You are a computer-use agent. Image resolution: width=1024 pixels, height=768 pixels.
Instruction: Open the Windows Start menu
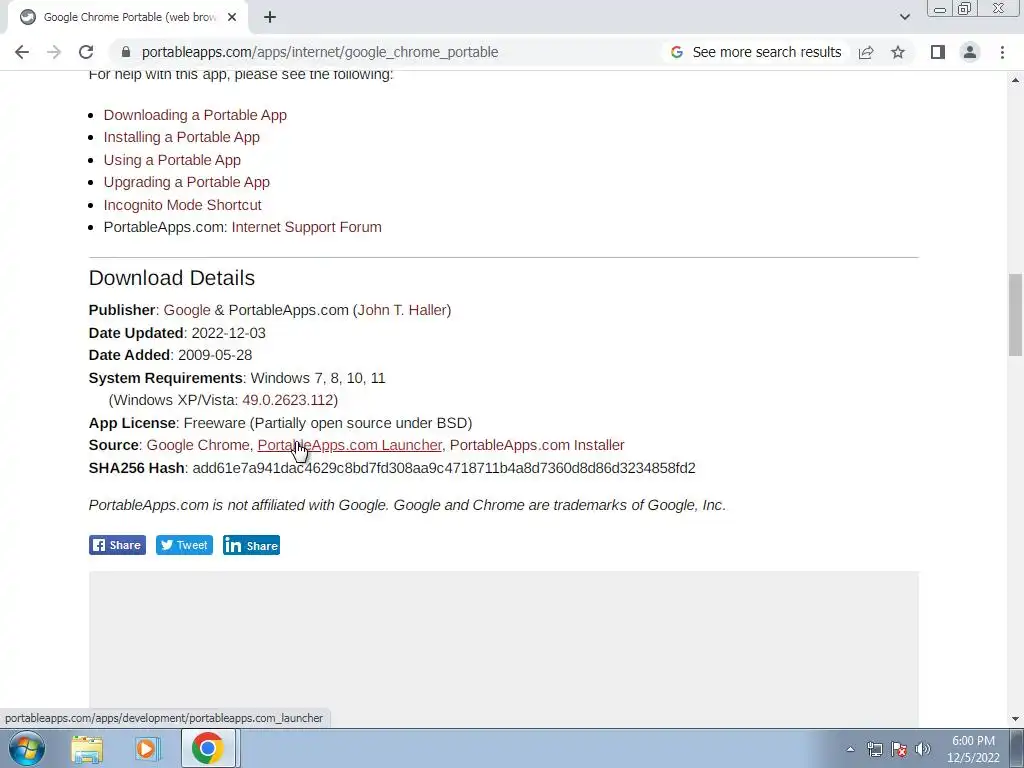pos(26,748)
